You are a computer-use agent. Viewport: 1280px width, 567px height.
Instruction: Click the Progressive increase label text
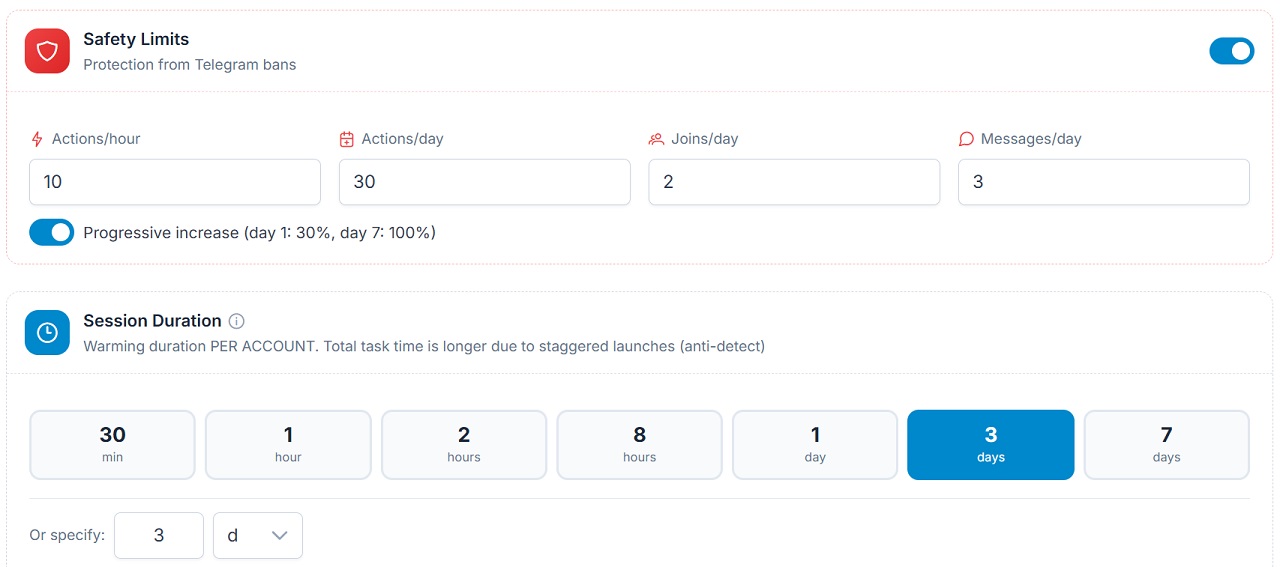[260, 233]
